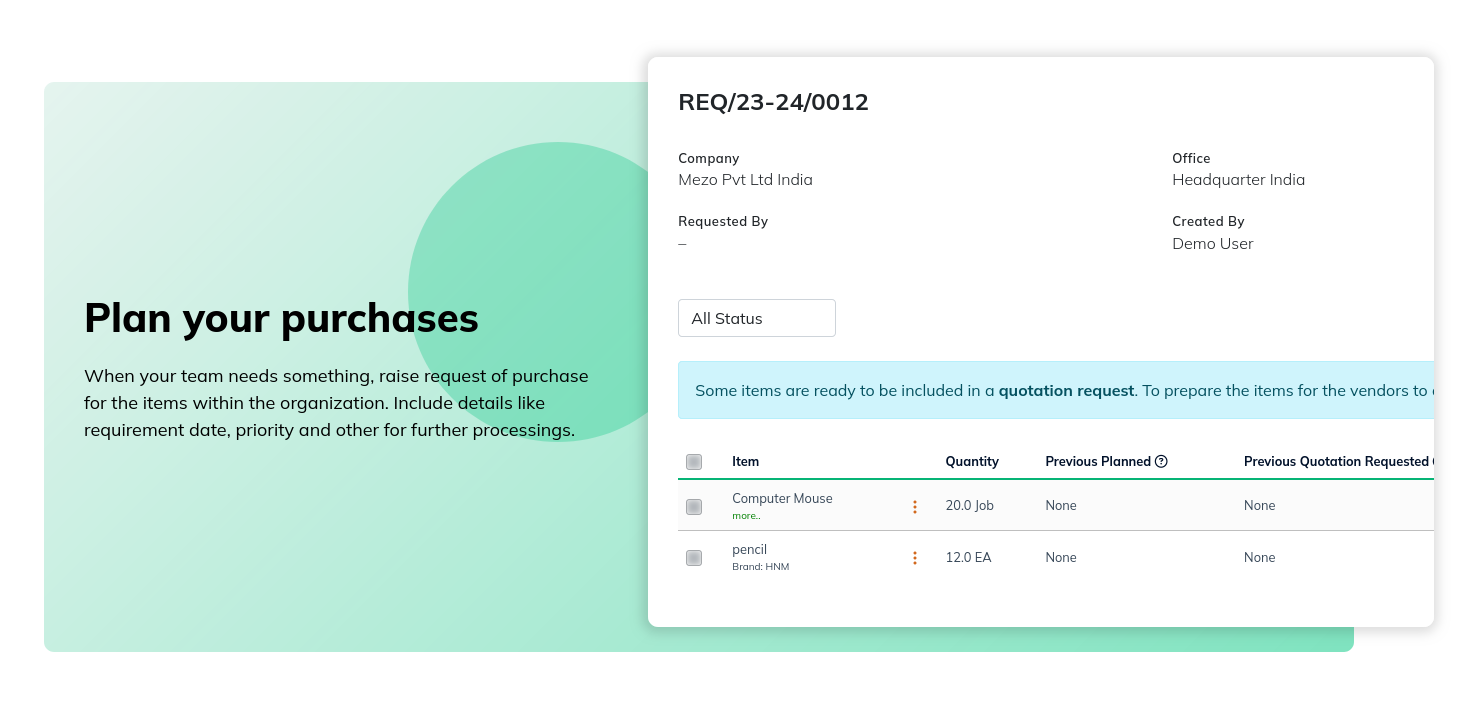Click the Previous Planned help icon
This screenshot has width=1477, height=702.
pyautogui.click(x=1161, y=462)
